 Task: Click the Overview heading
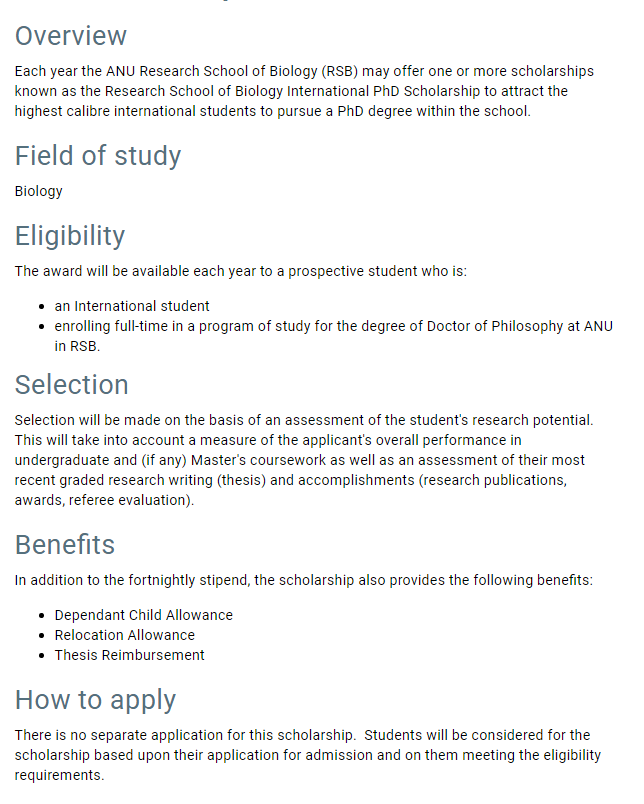point(71,36)
